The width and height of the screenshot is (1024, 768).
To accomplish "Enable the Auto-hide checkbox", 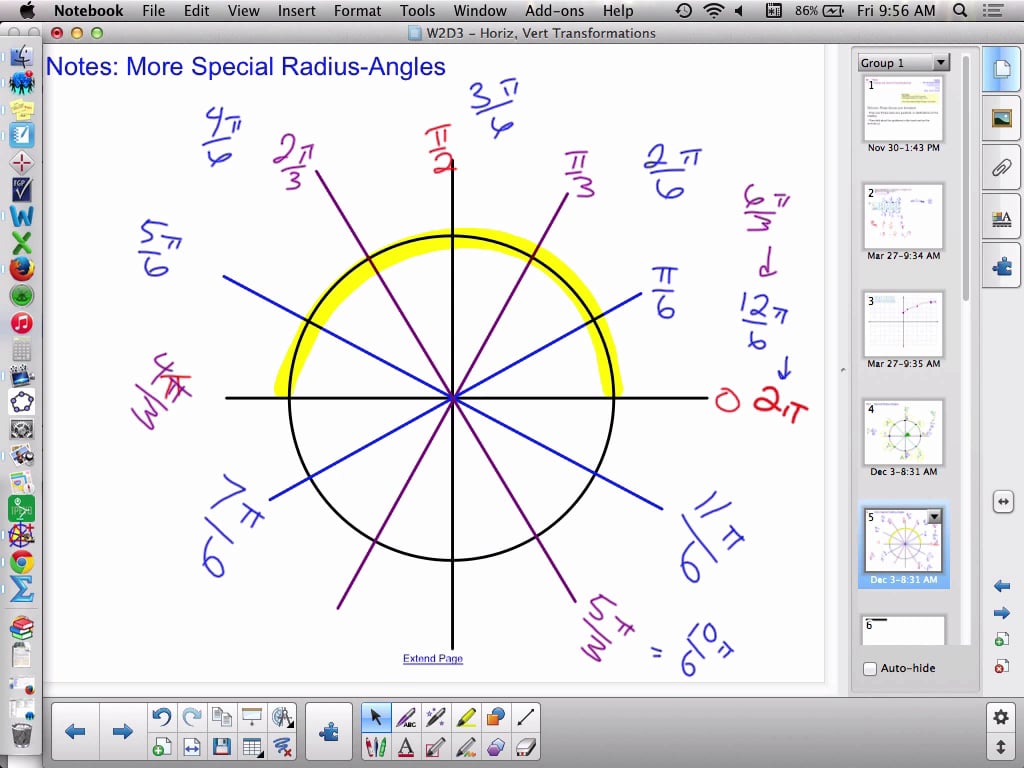I will click(x=870, y=668).
